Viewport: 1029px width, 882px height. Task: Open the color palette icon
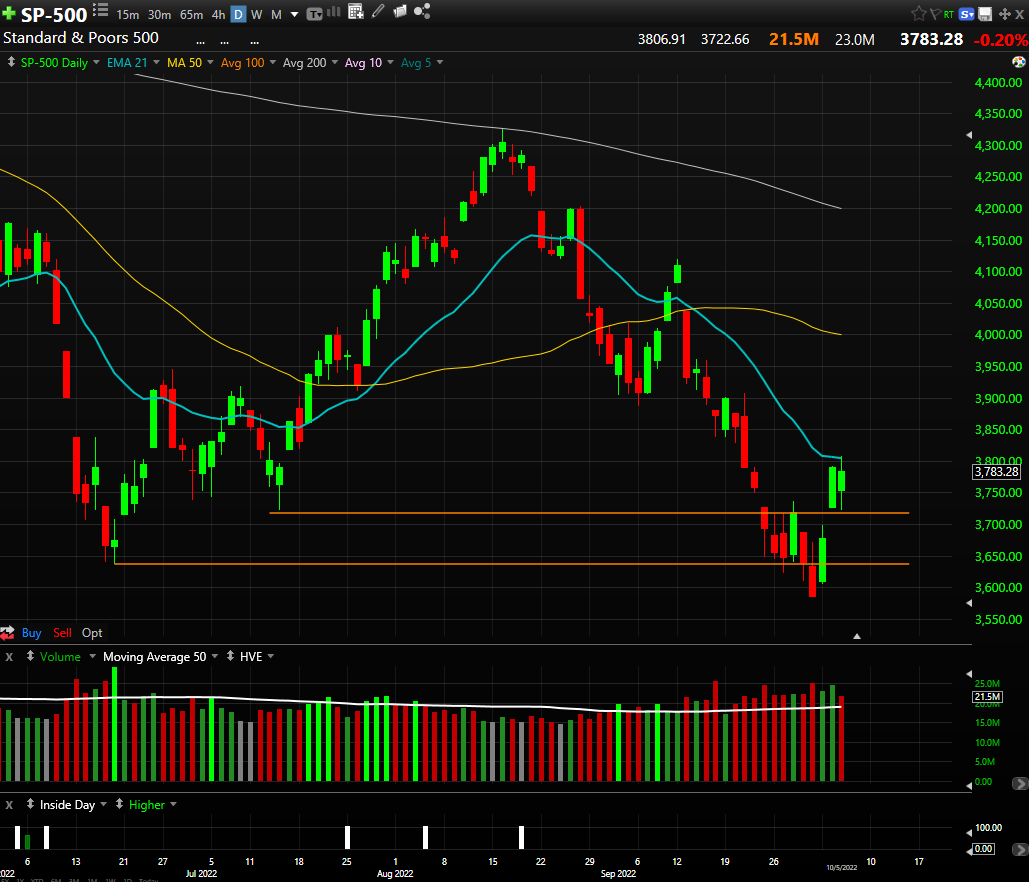(x=1018, y=62)
